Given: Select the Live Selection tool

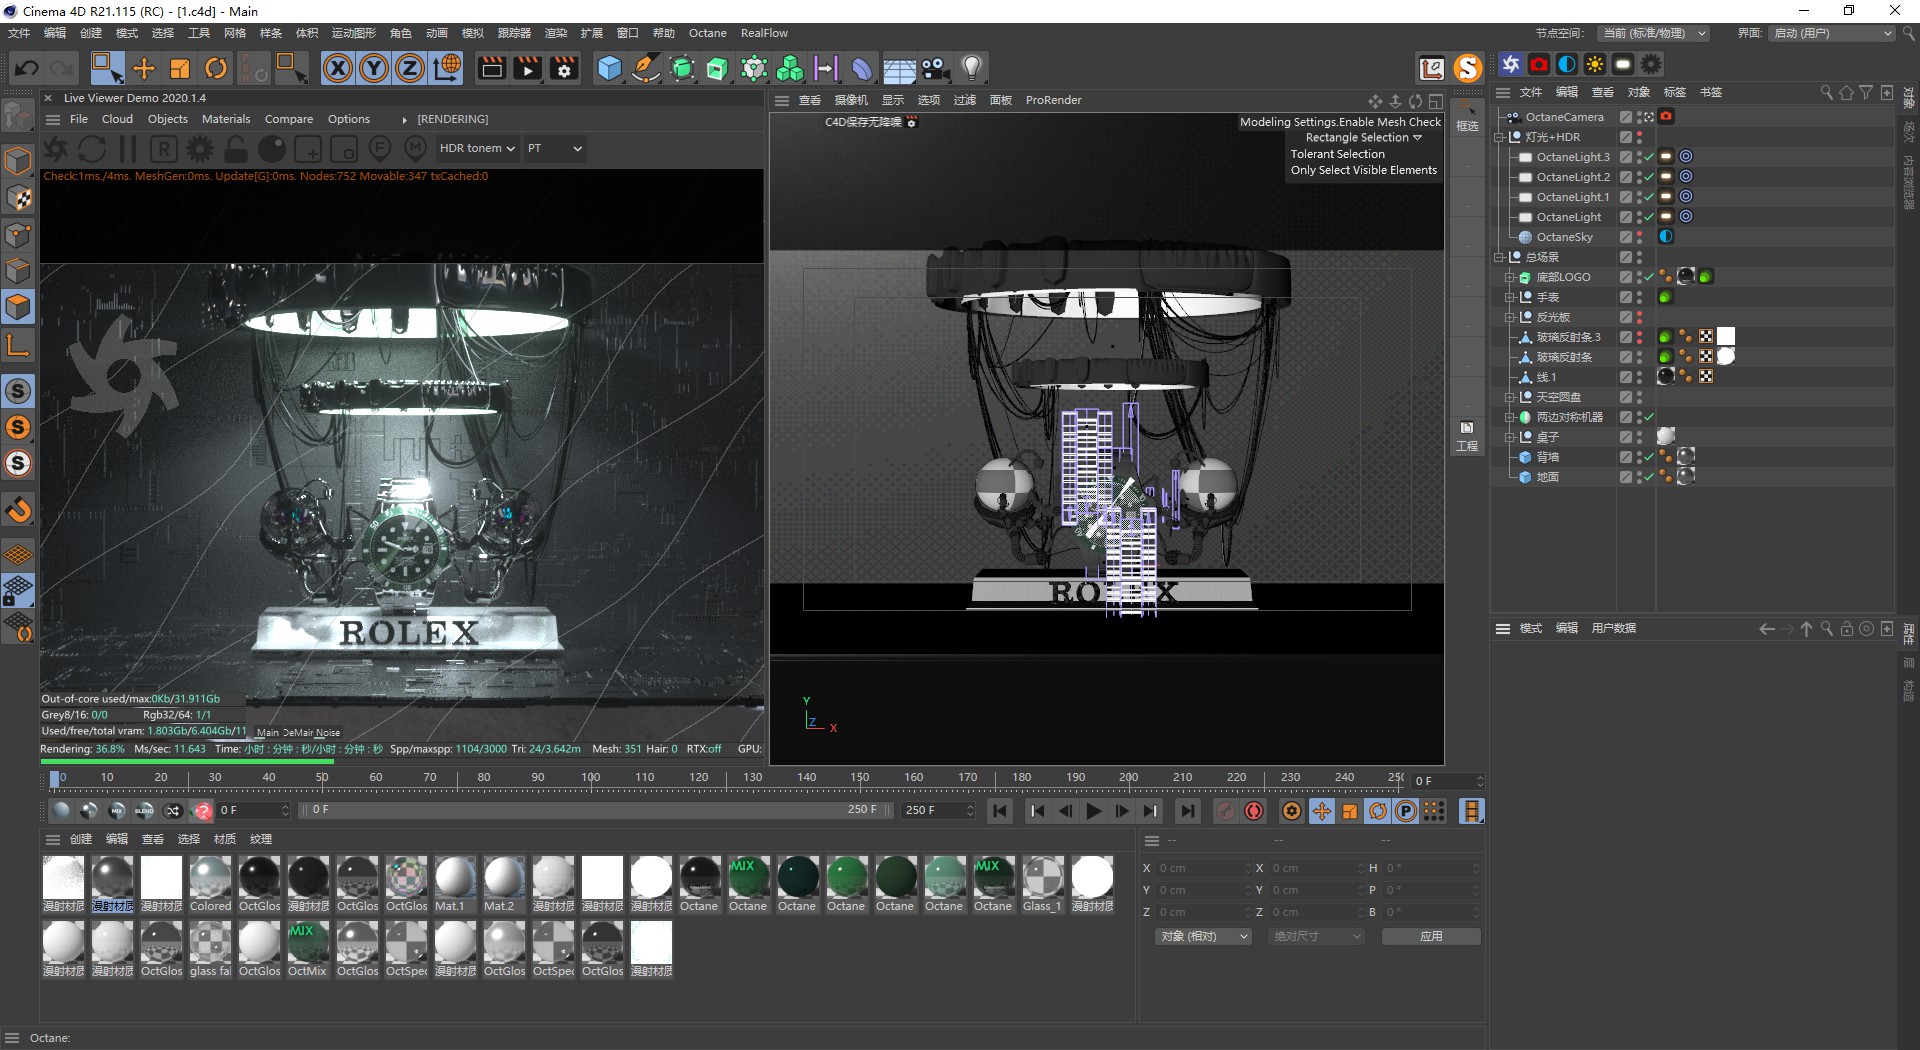Looking at the screenshot, I should pyautogui.click(x=107, y=68).
